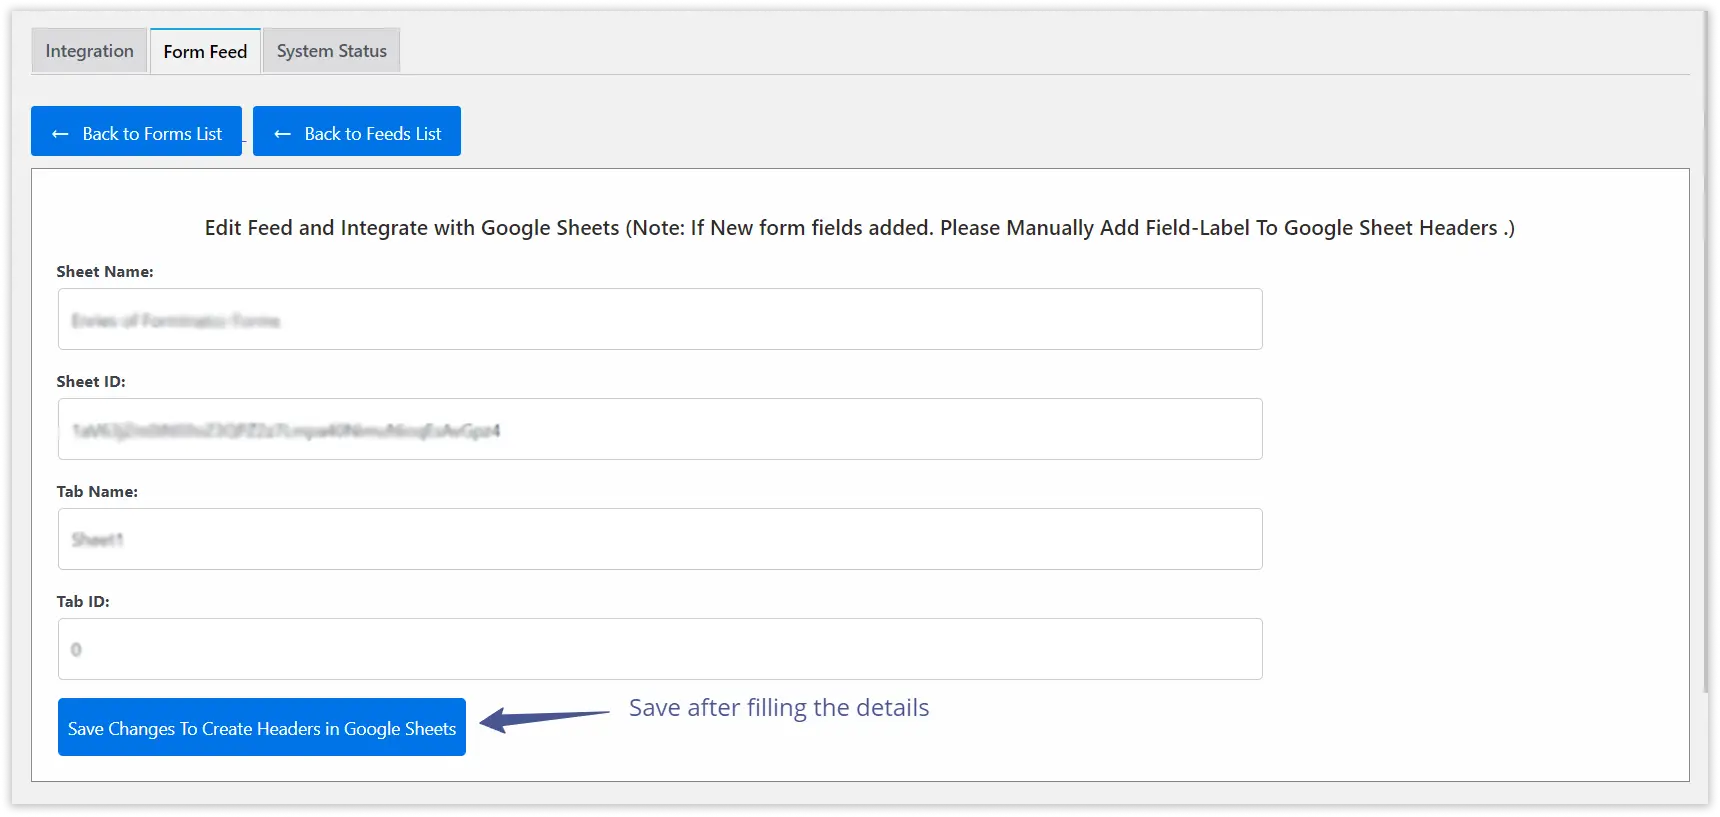This screenshot has width=1720, height=817.
Task: Select the Form Feed tab
Action: [205, 51]
